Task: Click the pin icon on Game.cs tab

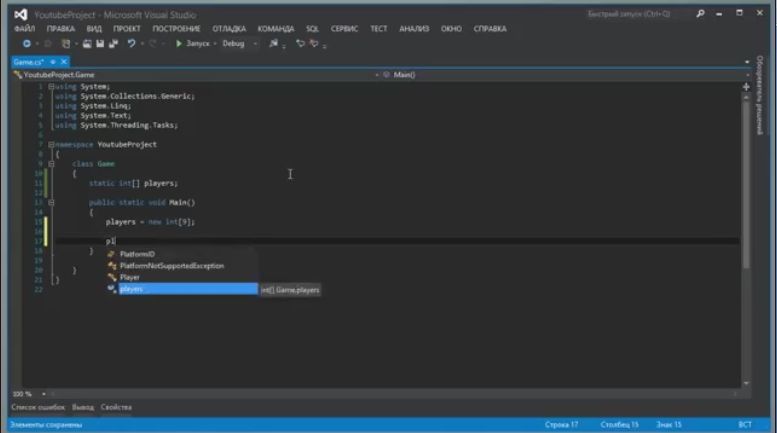Action: pos(53,62)
